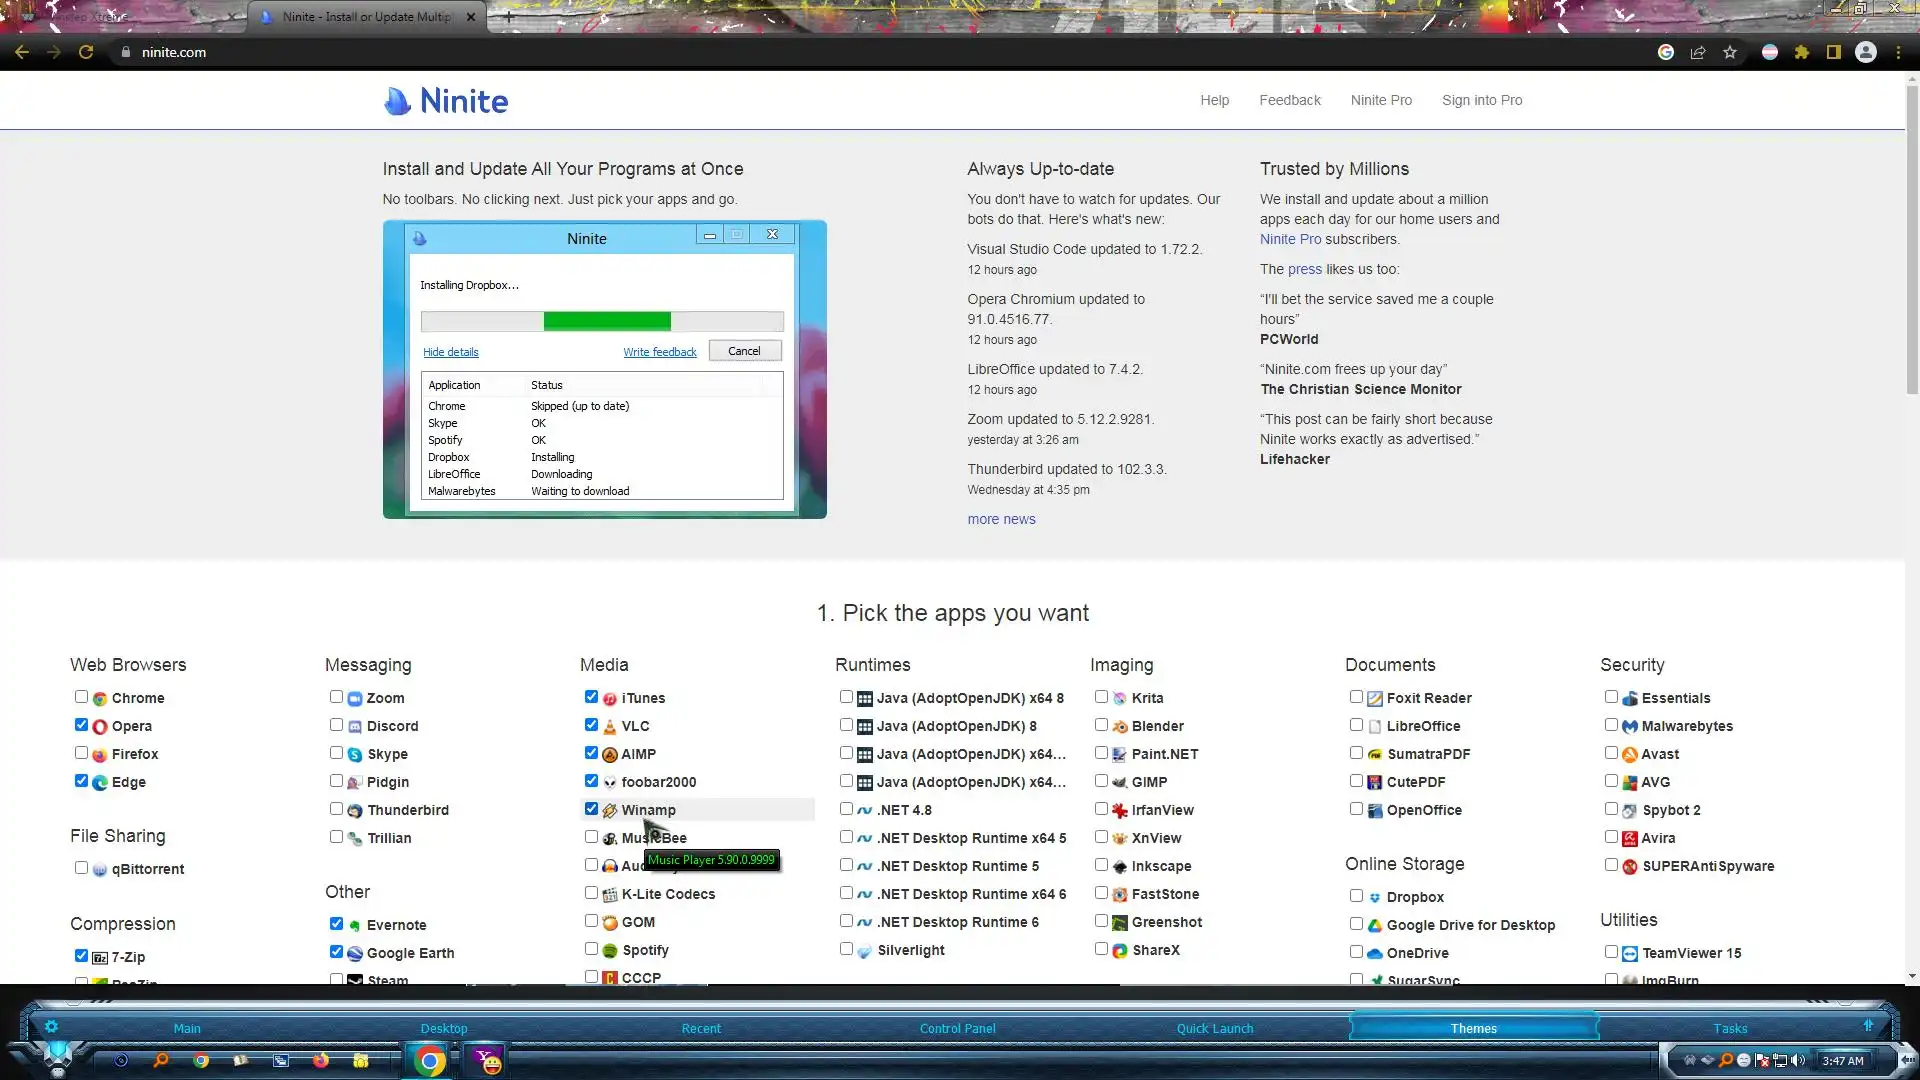The height and width of the screenshot is (1080, 1920).
Task: Click the share page icon
Action: click(1698, 52)
